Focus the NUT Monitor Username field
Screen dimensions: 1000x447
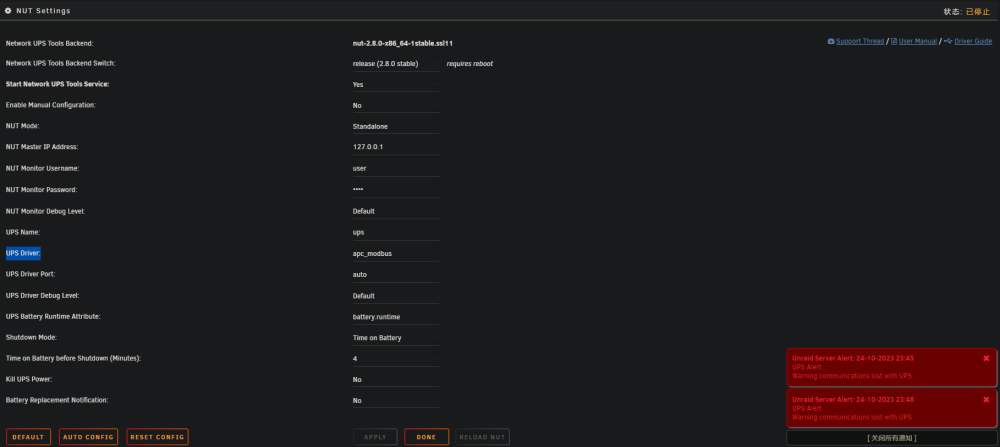[395, 169]
